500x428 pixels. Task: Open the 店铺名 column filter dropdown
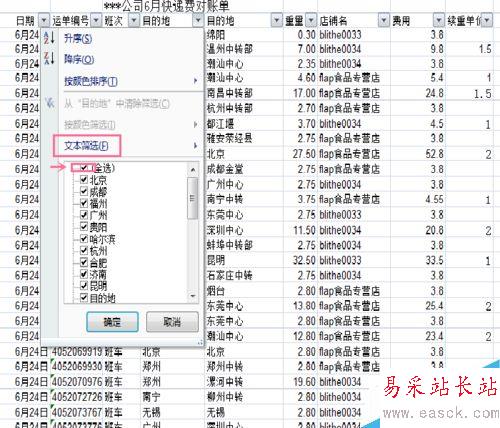click(384, 21)
